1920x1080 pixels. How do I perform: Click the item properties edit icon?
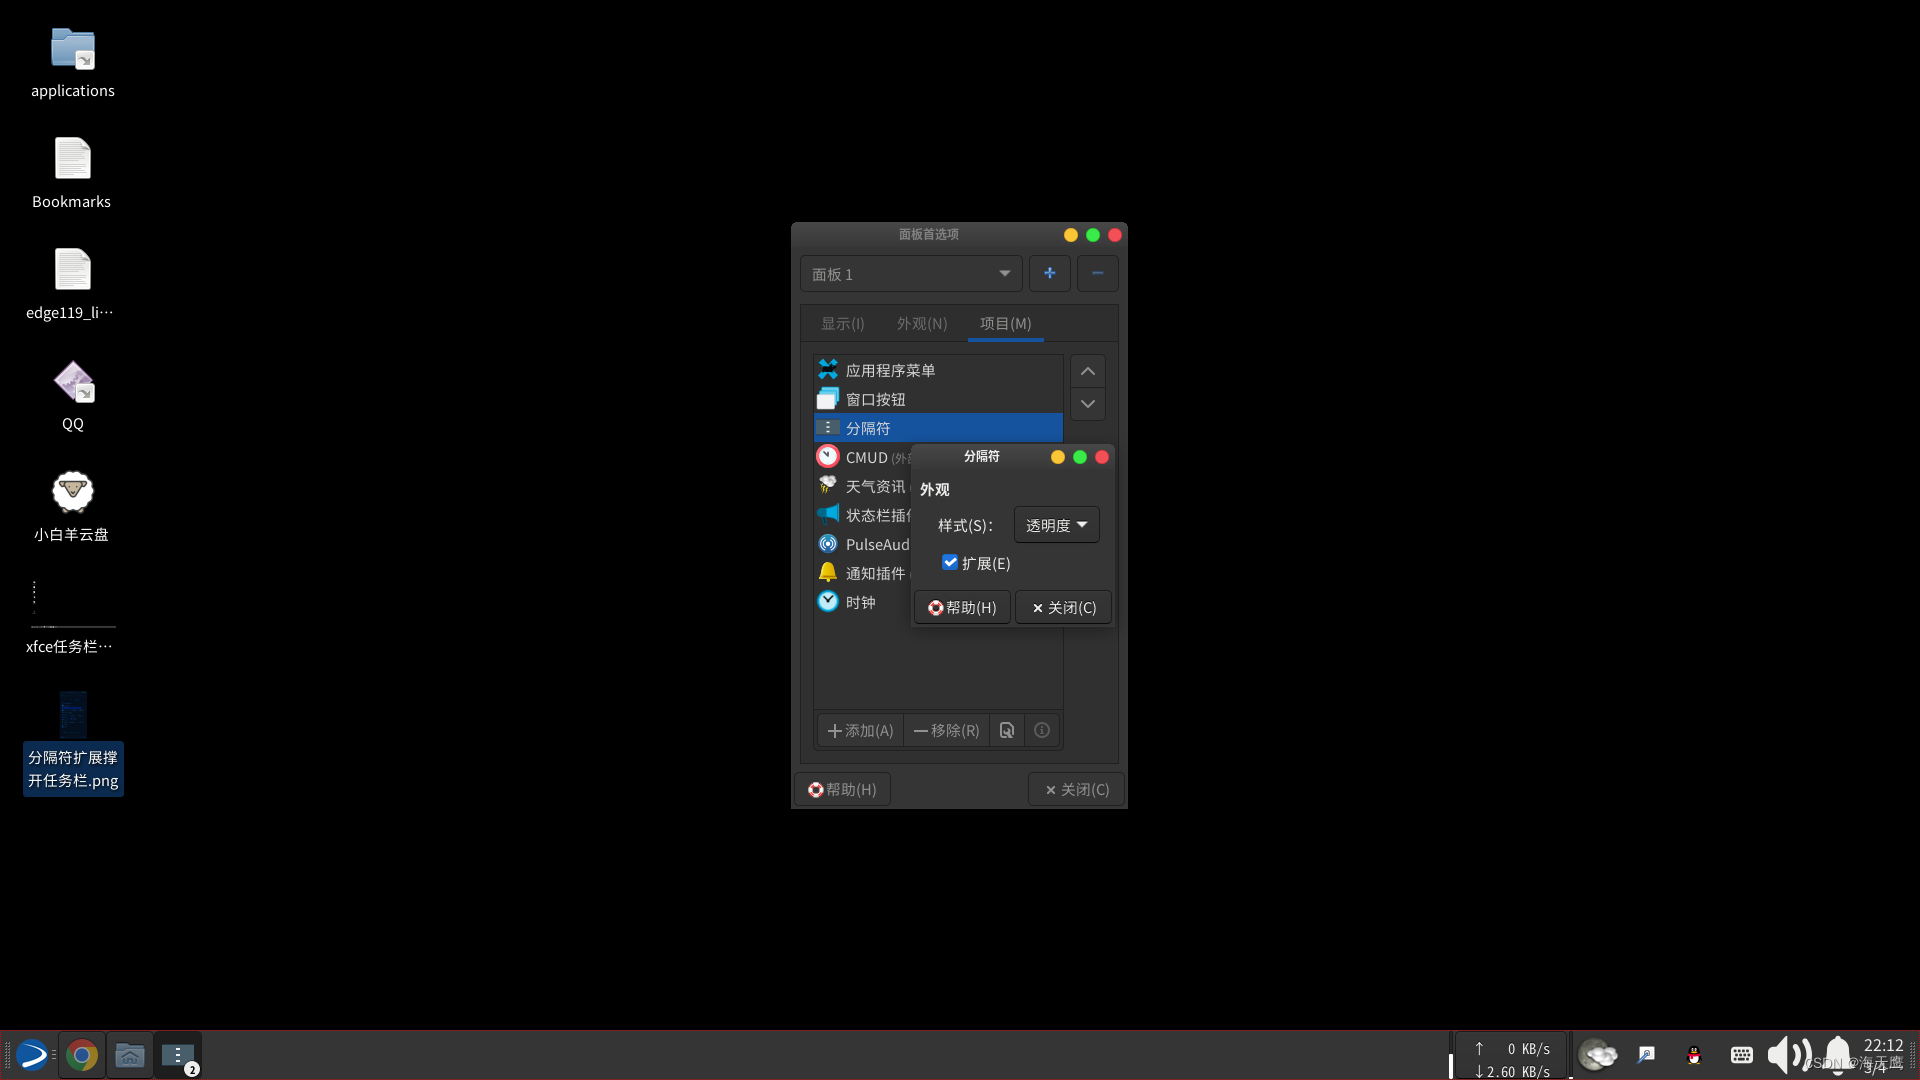pos(1007,731)
